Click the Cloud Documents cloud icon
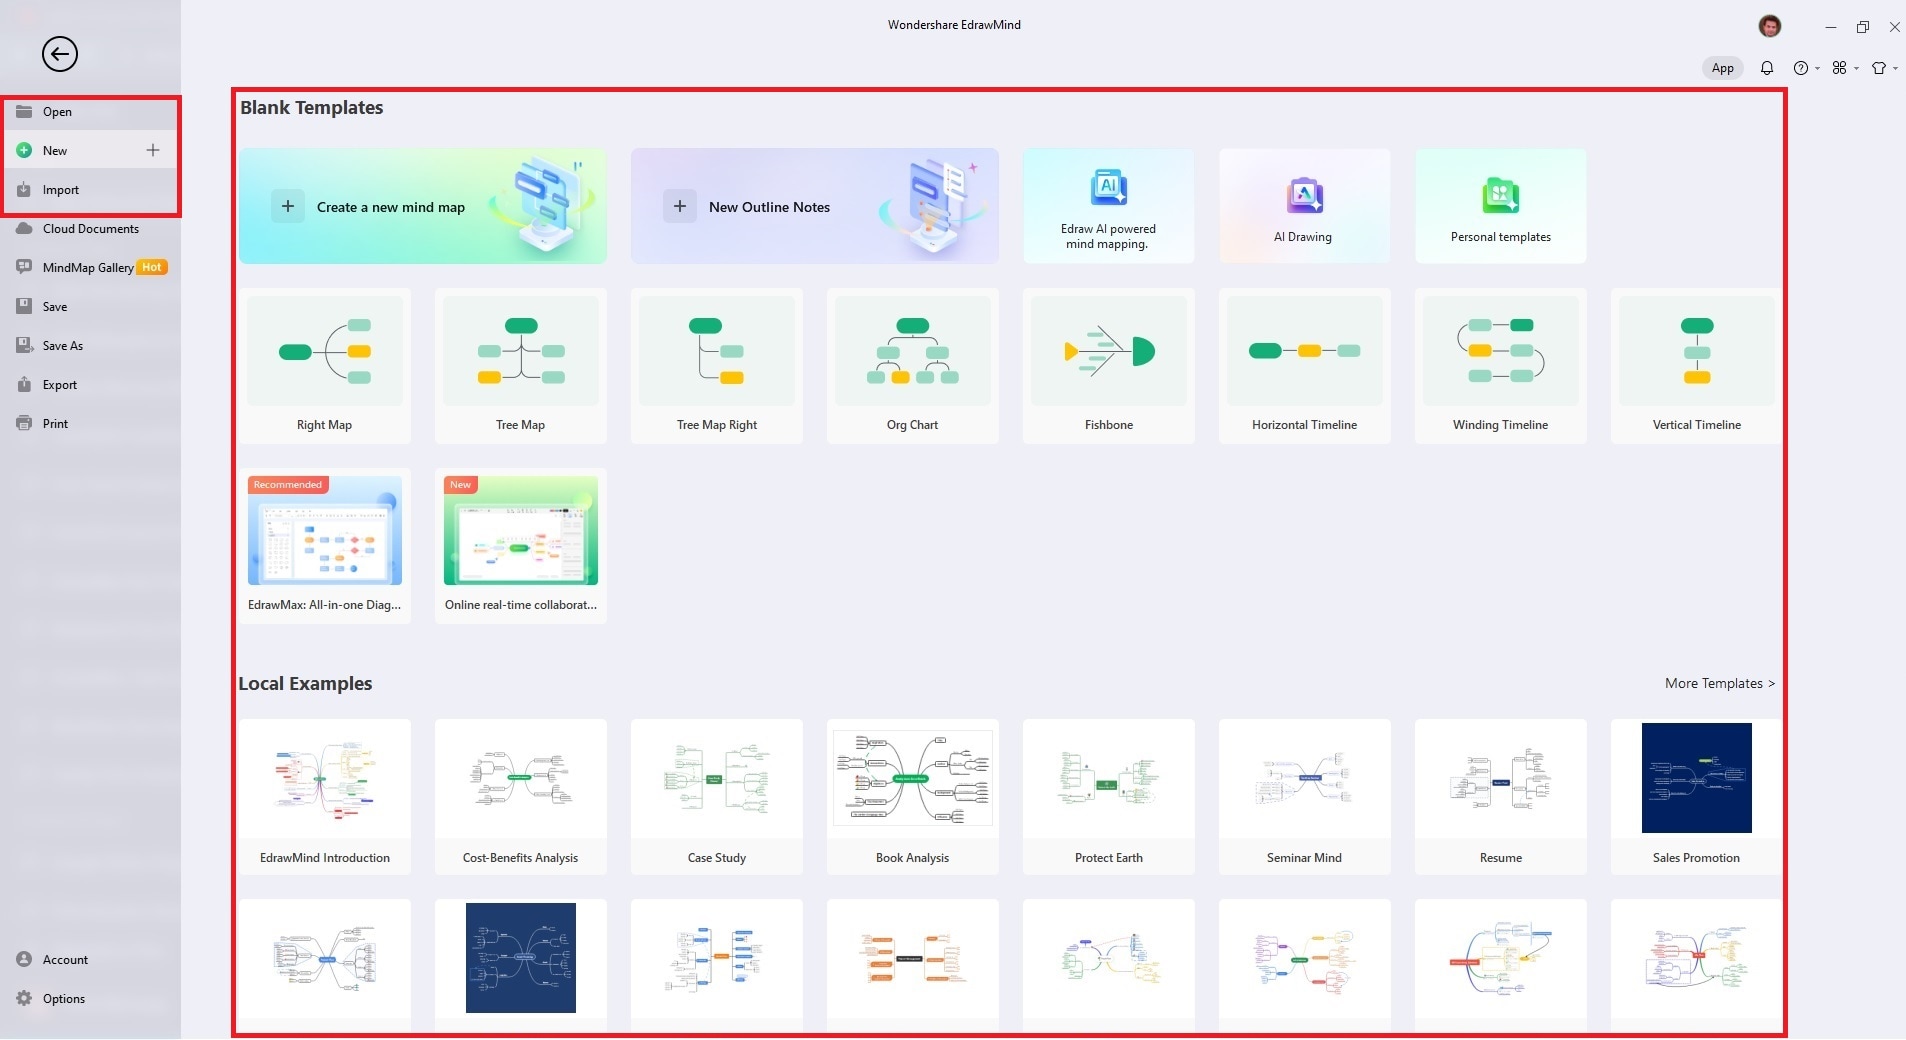This screenshot has height=1040, width=1906. (x=24, y=228)
